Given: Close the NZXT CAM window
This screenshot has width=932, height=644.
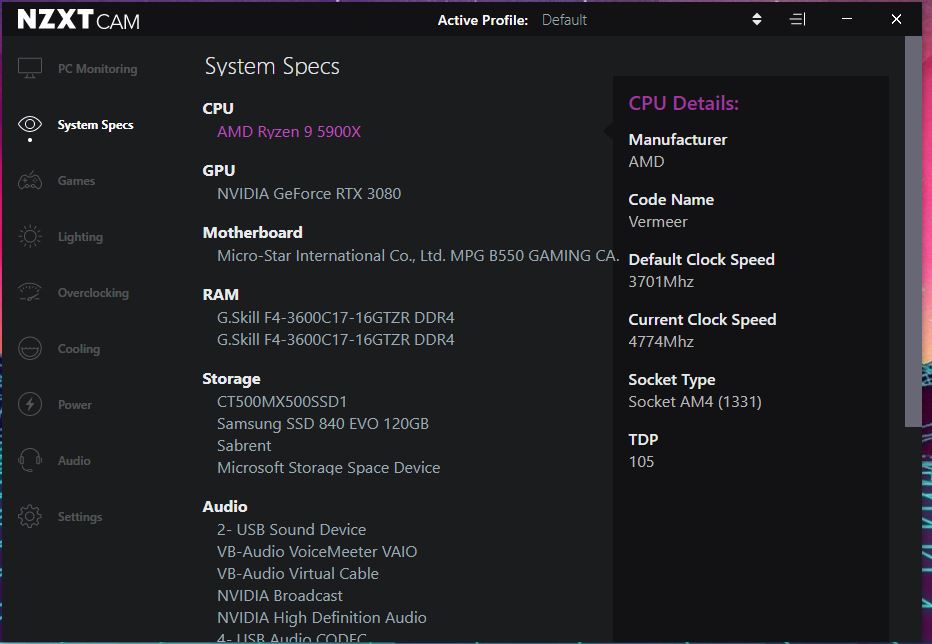Looking at the screenshot, I should (x=896, y=19).
